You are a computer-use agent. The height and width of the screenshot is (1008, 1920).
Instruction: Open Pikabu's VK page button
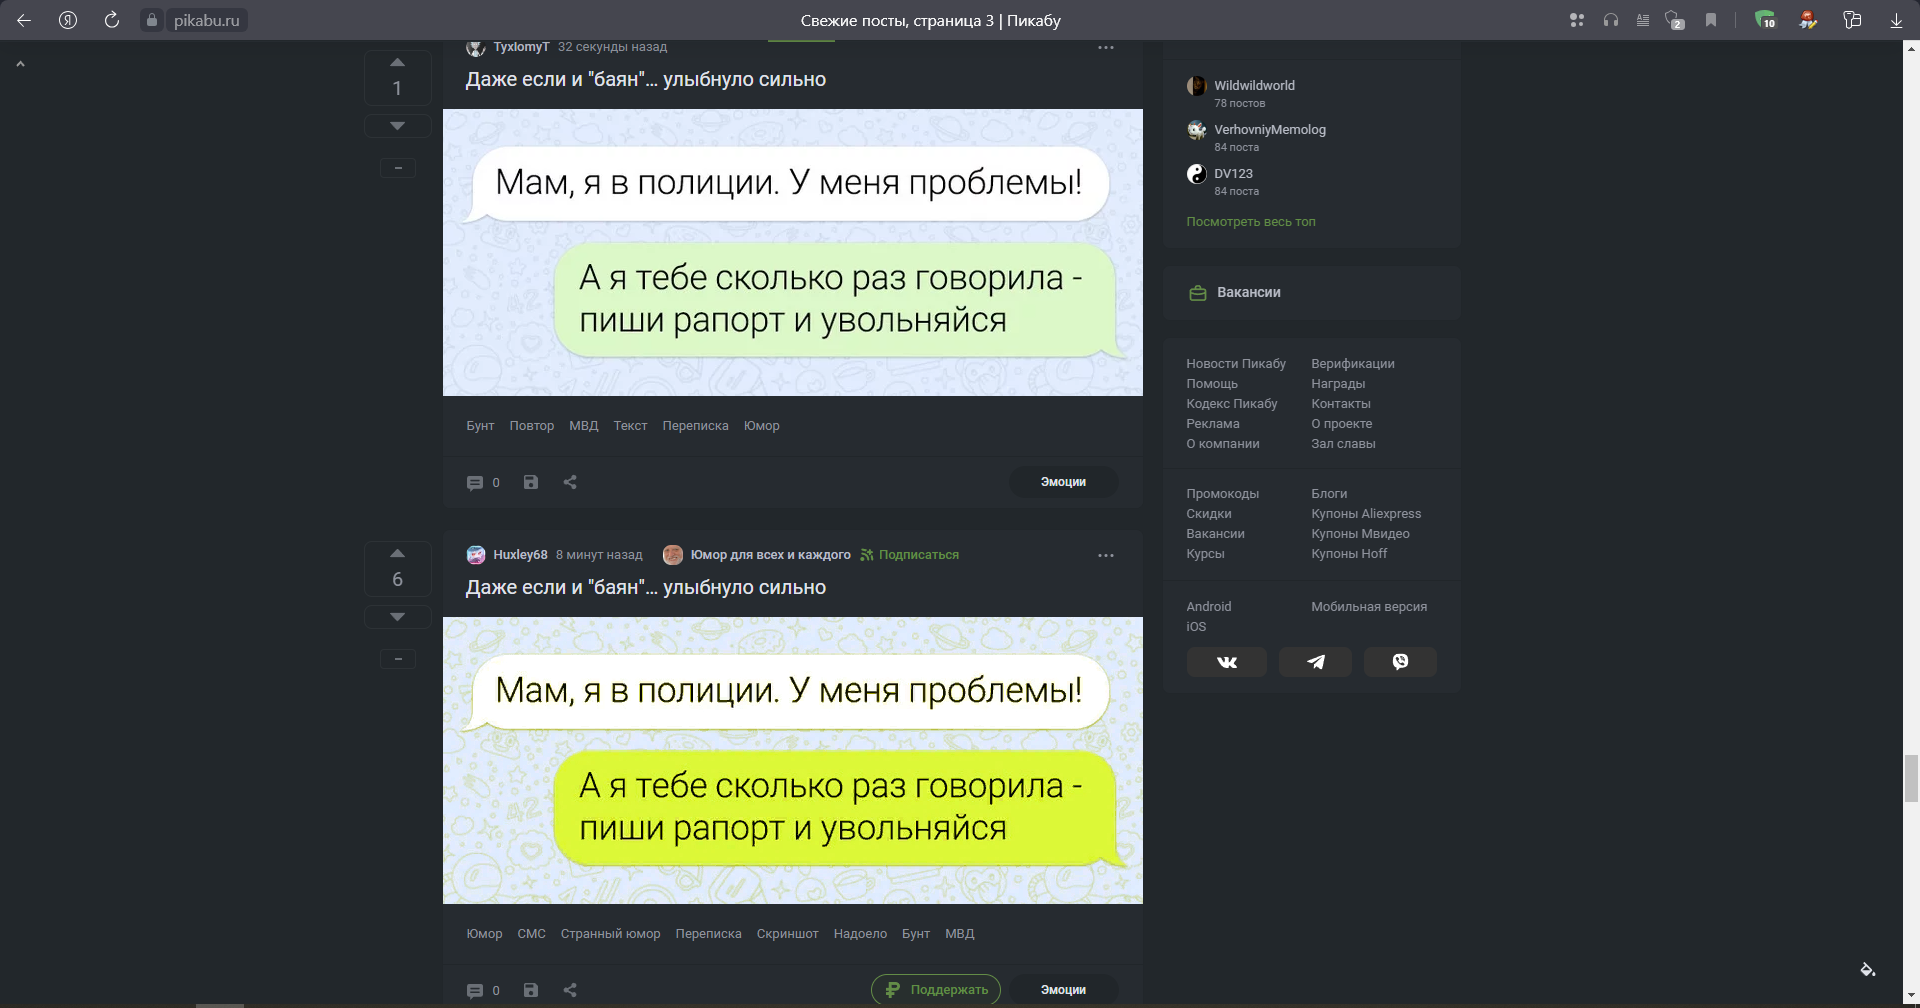point(1227,662)
